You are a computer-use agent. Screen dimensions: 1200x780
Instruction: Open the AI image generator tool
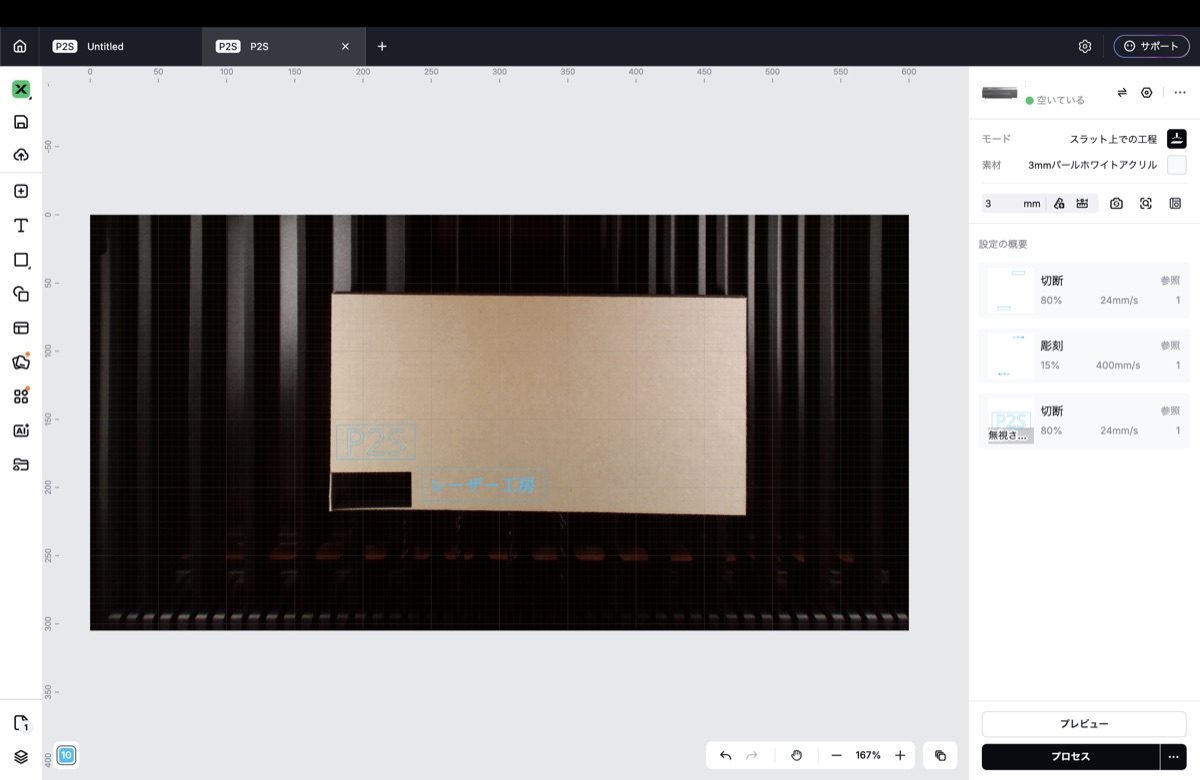click(x=21, y=430)
